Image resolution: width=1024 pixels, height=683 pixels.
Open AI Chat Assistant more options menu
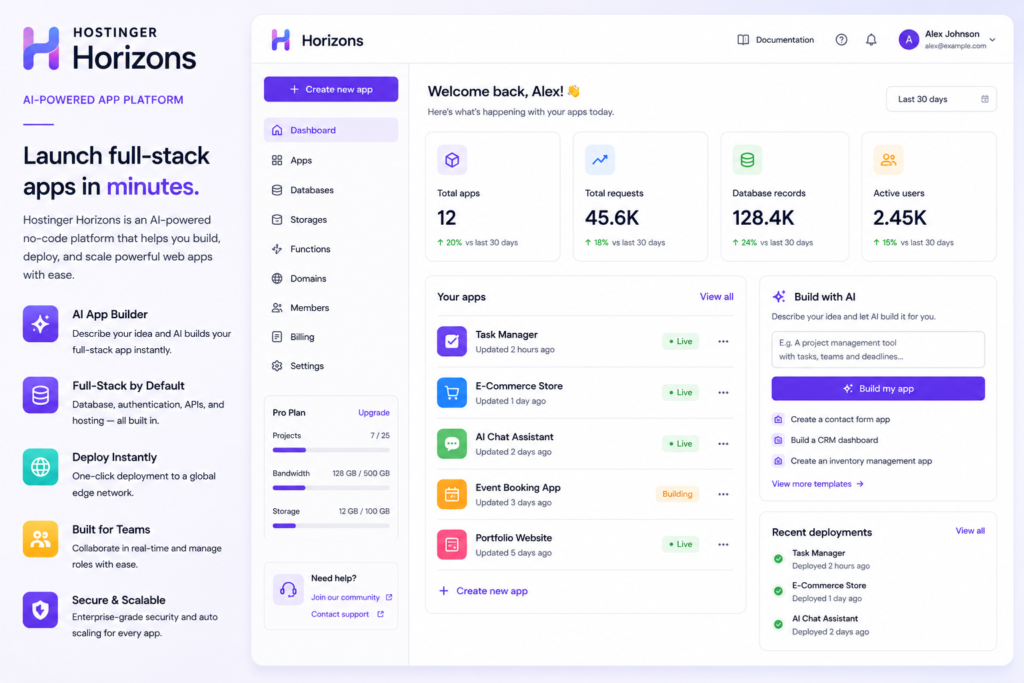tap(723, 443)
